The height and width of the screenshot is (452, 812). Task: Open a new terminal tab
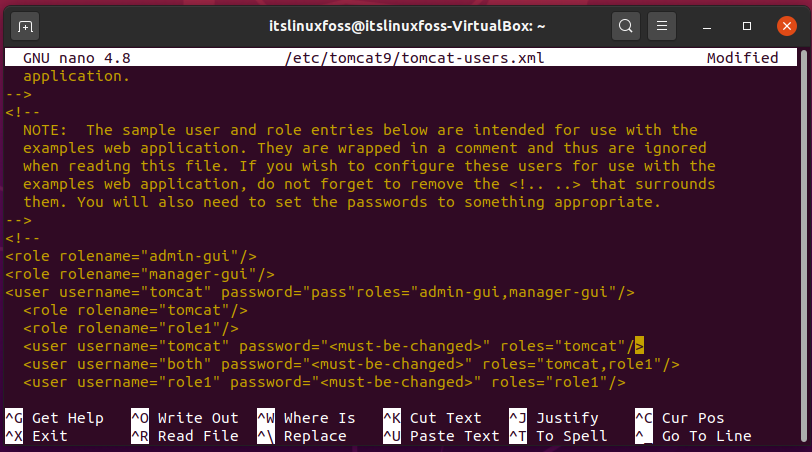pyautogui.click(x=25, y=26)
